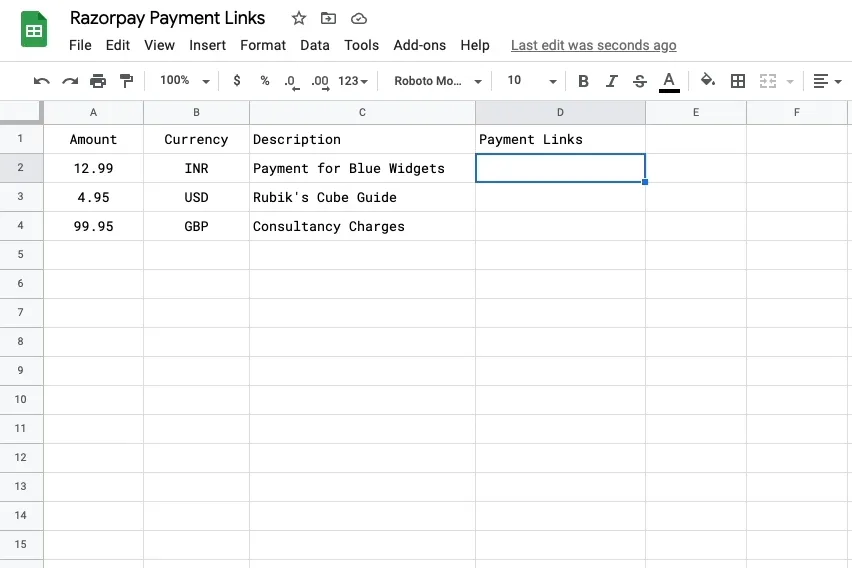Viewport: 852px width, 568px height.
Task: Open the View menu
Action: (159, 45)
